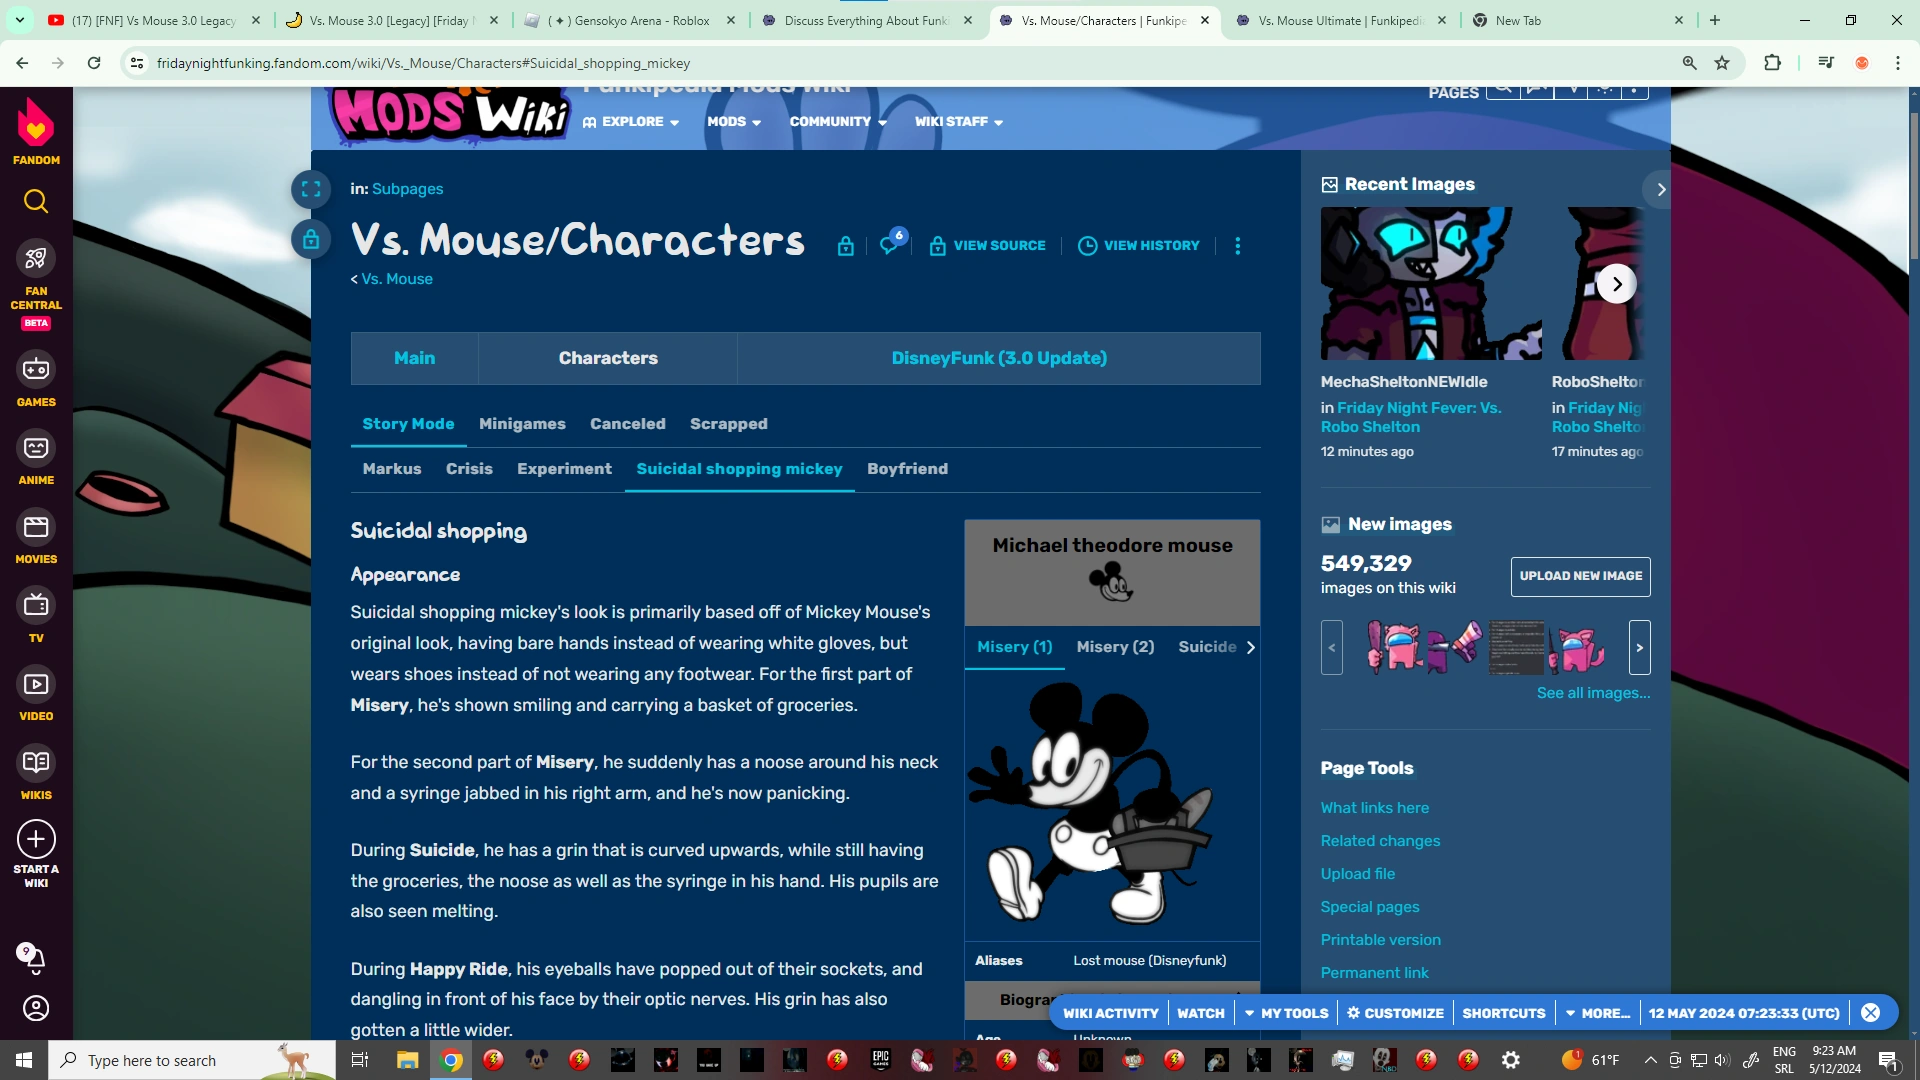
Task: Open the Games section icon
Action: coord(36,370)
